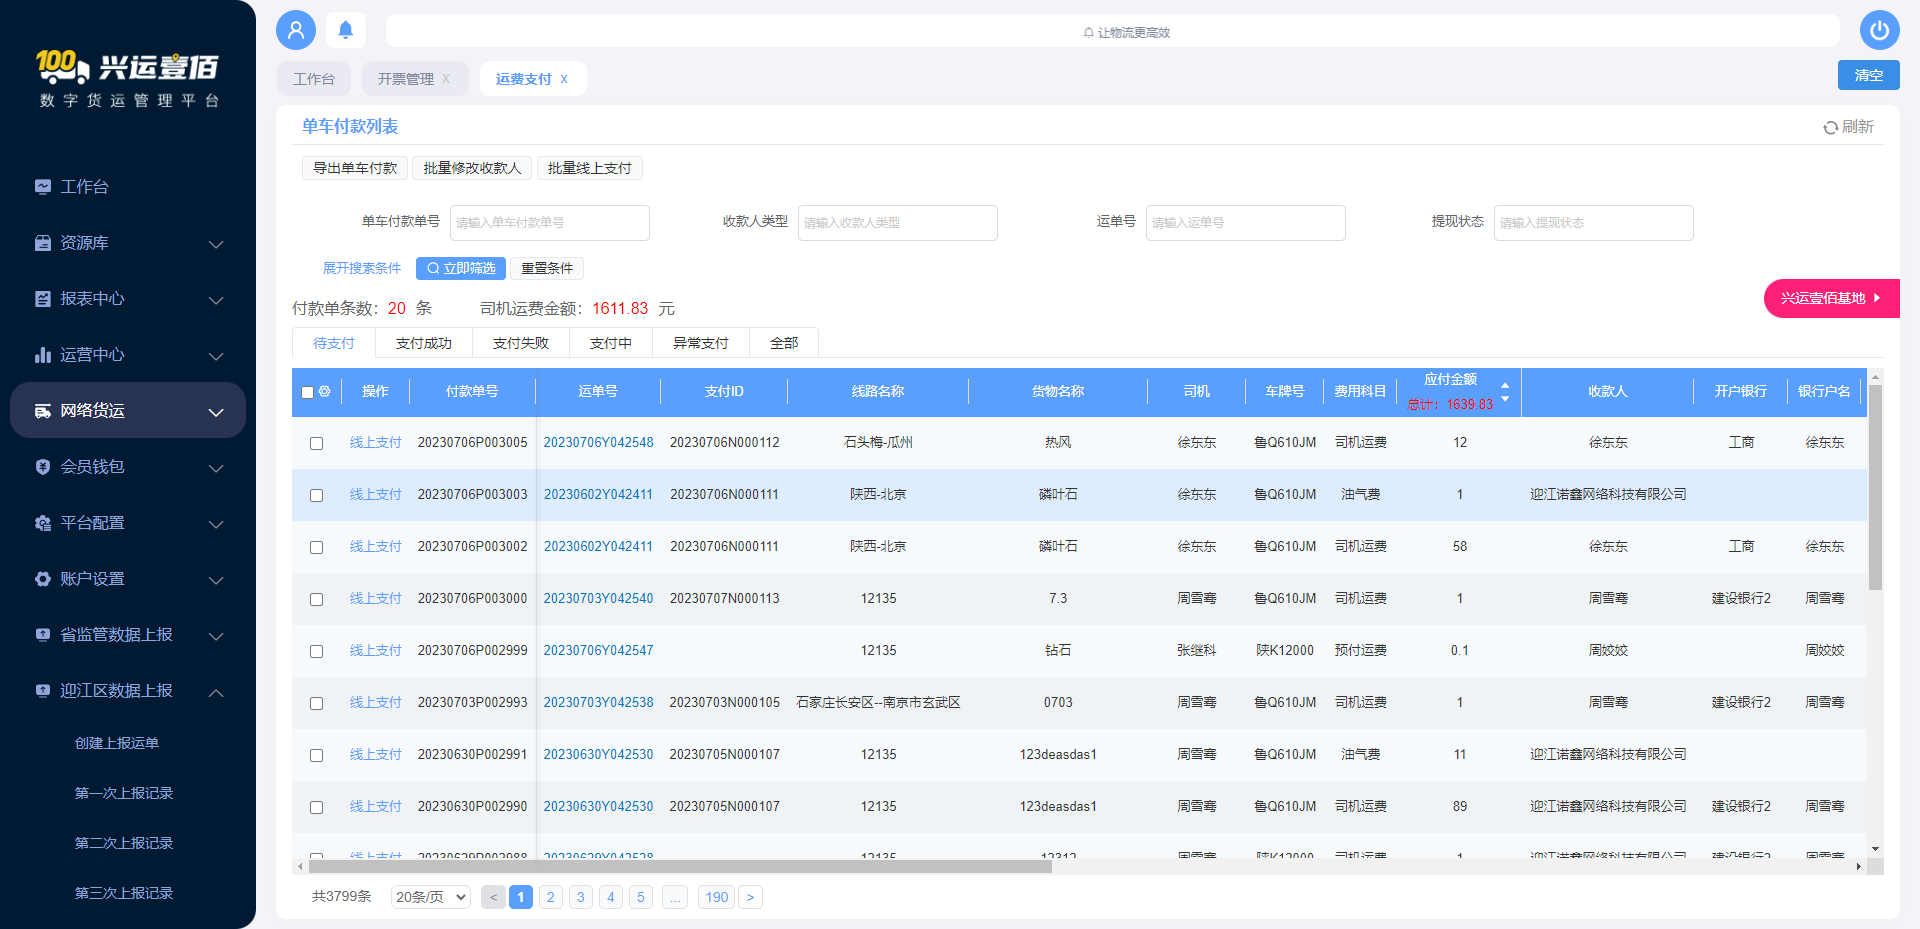The image size is (1920, 929).
Task: Expand the 账户设置 sidebar menu
Action: point(216,580)
